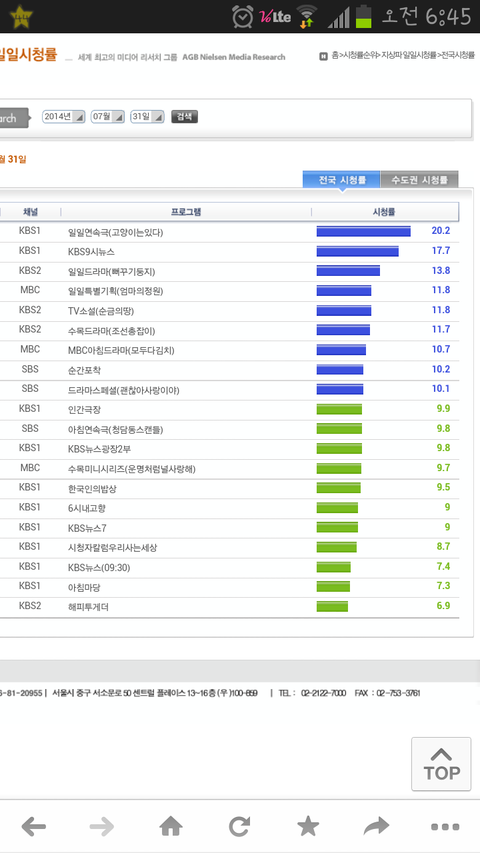Open the 31일 day dropdown
The width and height of the screenshot is (480, 853).
coord(147,116)
